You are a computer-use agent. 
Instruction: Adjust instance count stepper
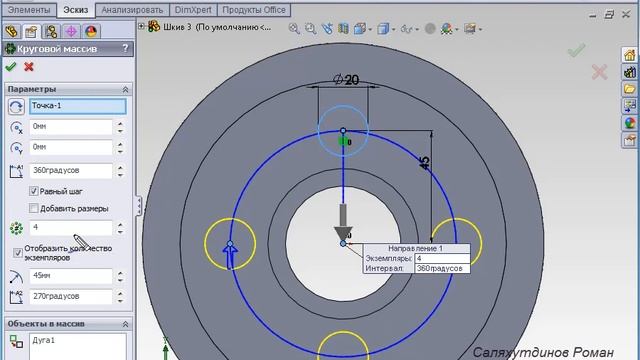click(x=120, y=228)
